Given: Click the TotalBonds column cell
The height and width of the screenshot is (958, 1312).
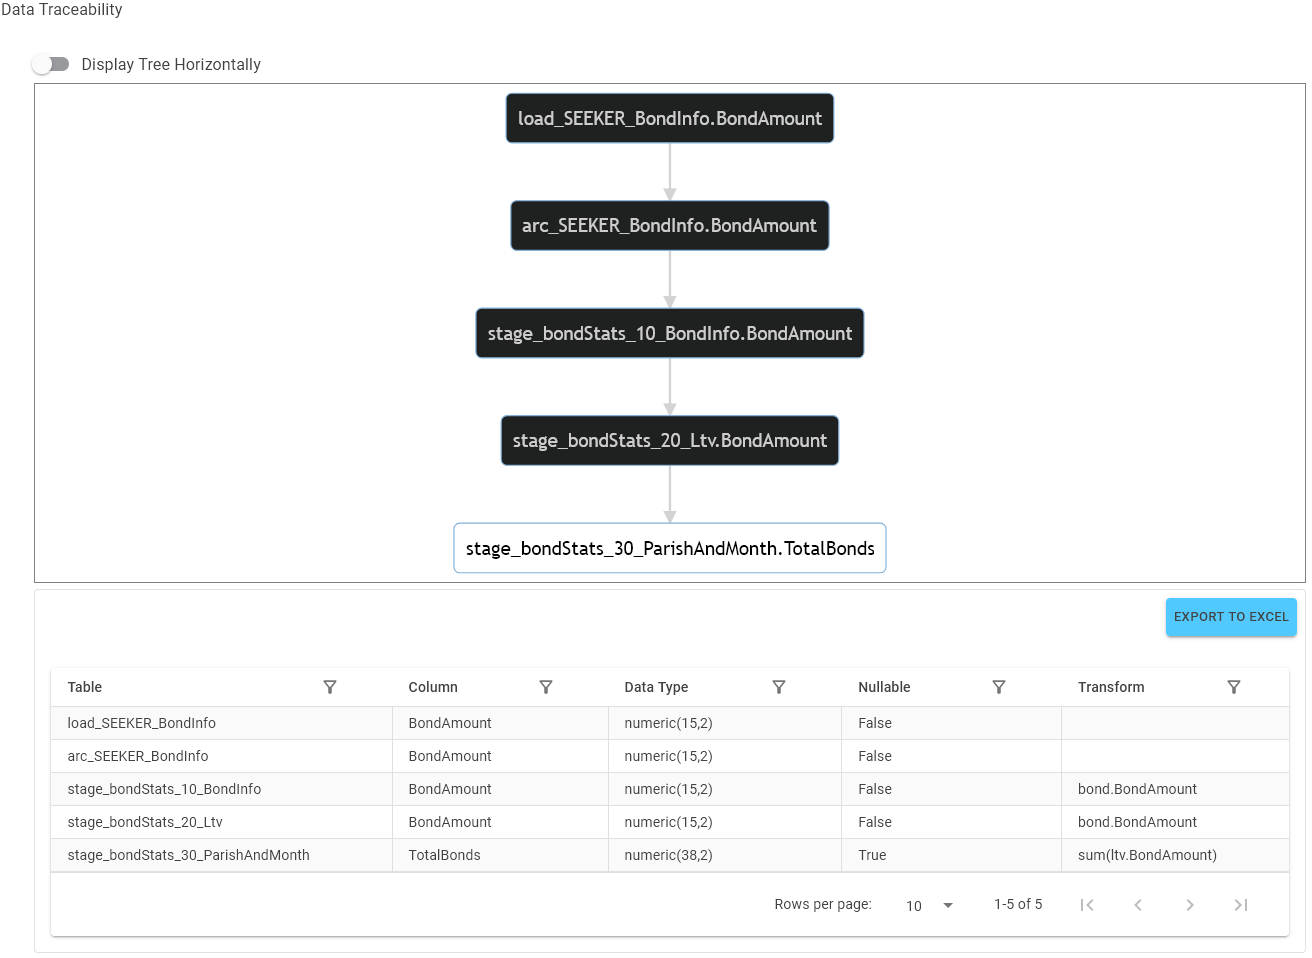Looking at the screenshot, I should [x=500, y=855].
